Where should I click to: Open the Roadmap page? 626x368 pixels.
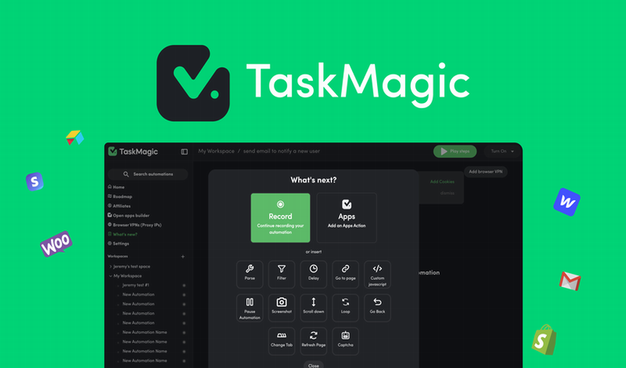coord(120,196)
